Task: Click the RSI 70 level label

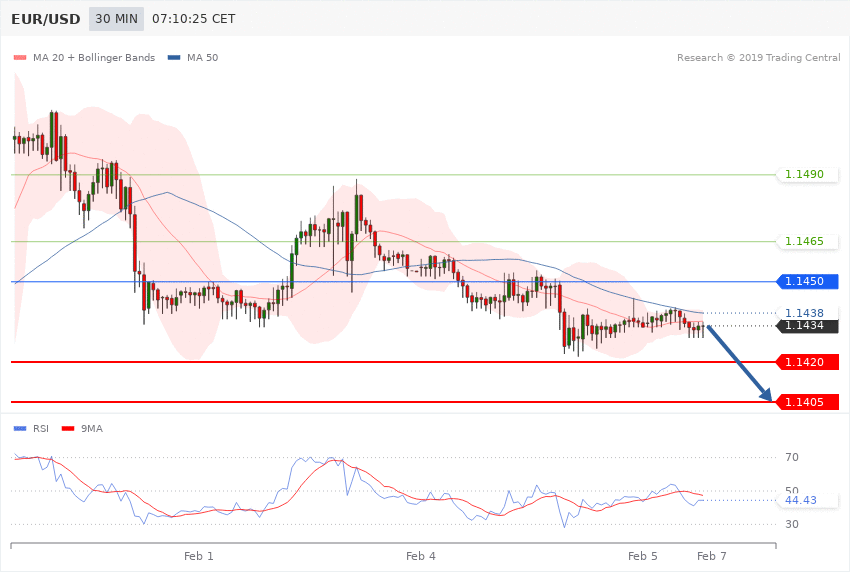Action: [792, 457]
